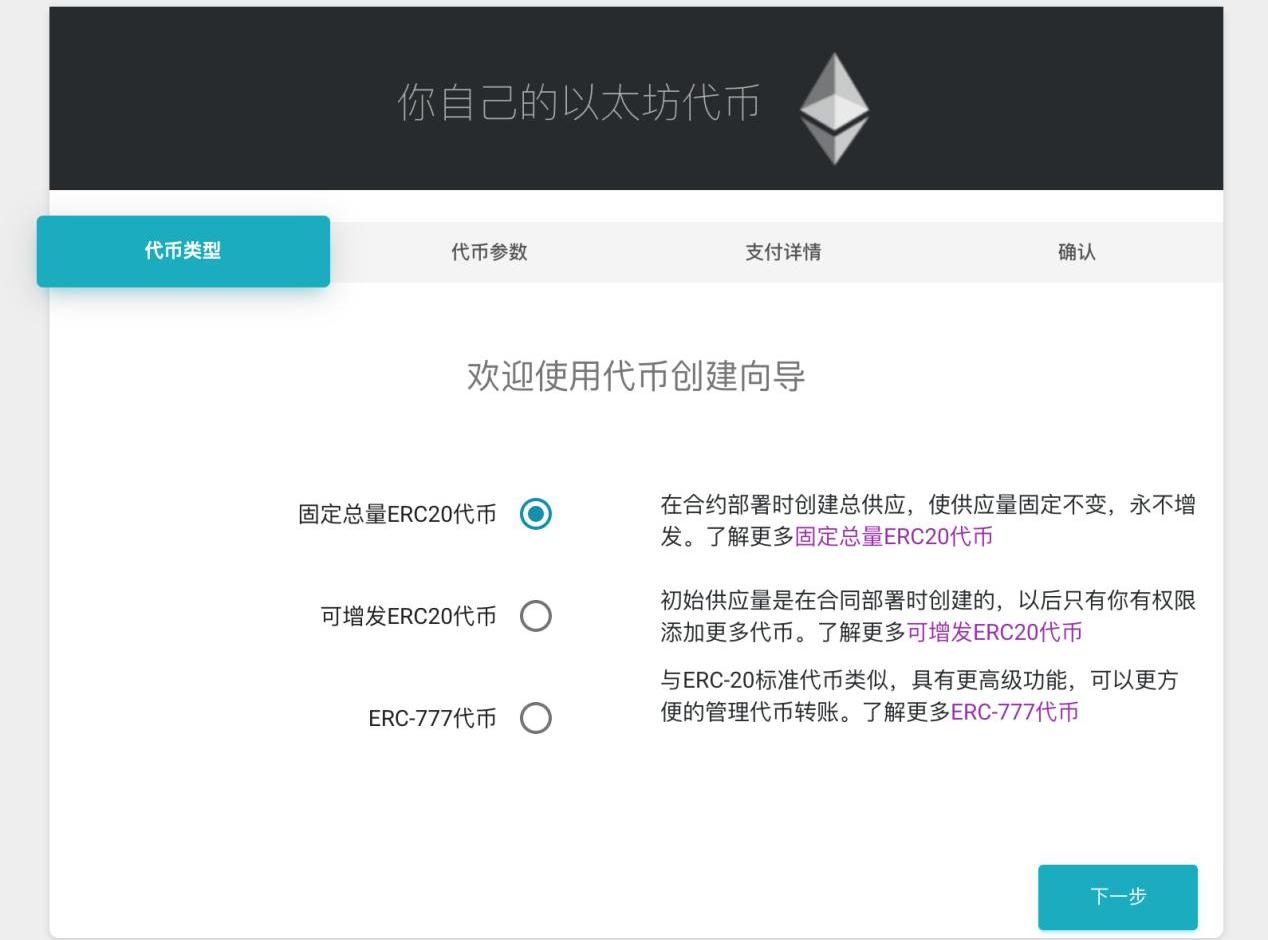Click the description starting with 在合约部署时创建总供应
This screenshot has height=940, width=1268.
[926, 505]
